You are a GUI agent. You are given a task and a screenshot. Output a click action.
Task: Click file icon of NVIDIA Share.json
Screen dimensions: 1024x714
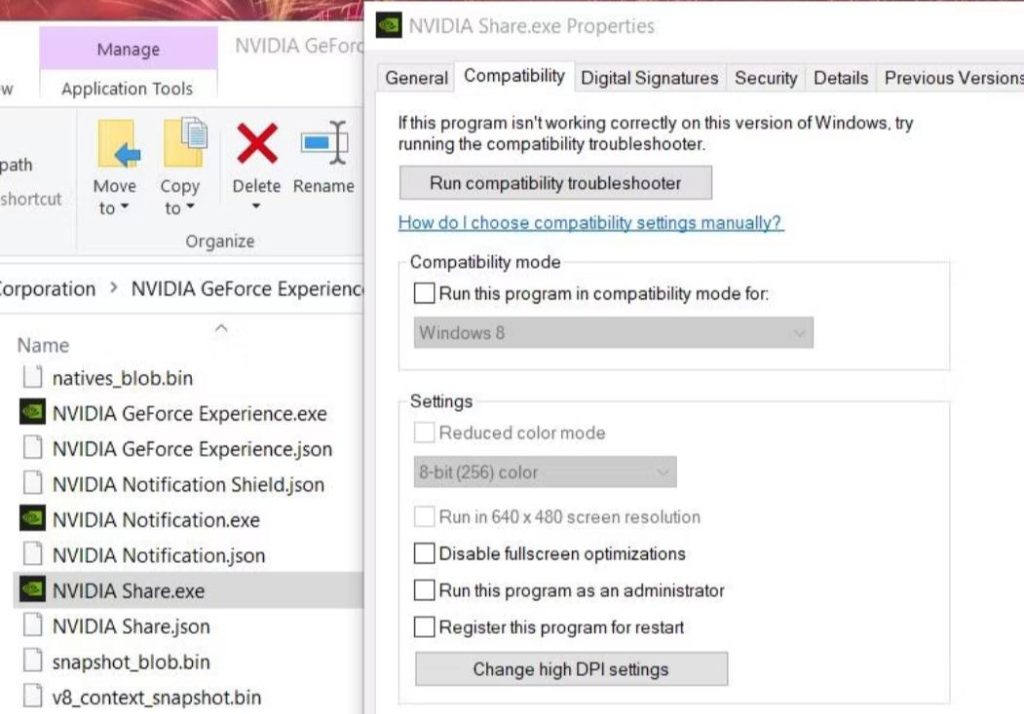(33, 625)
